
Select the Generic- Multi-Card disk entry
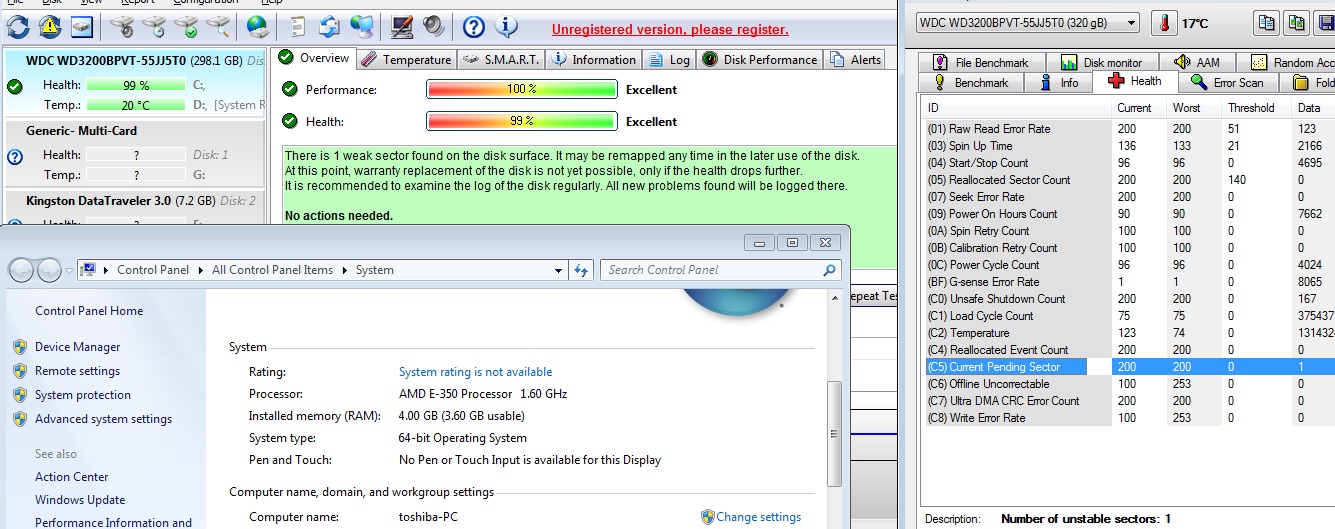click(136, 154)
